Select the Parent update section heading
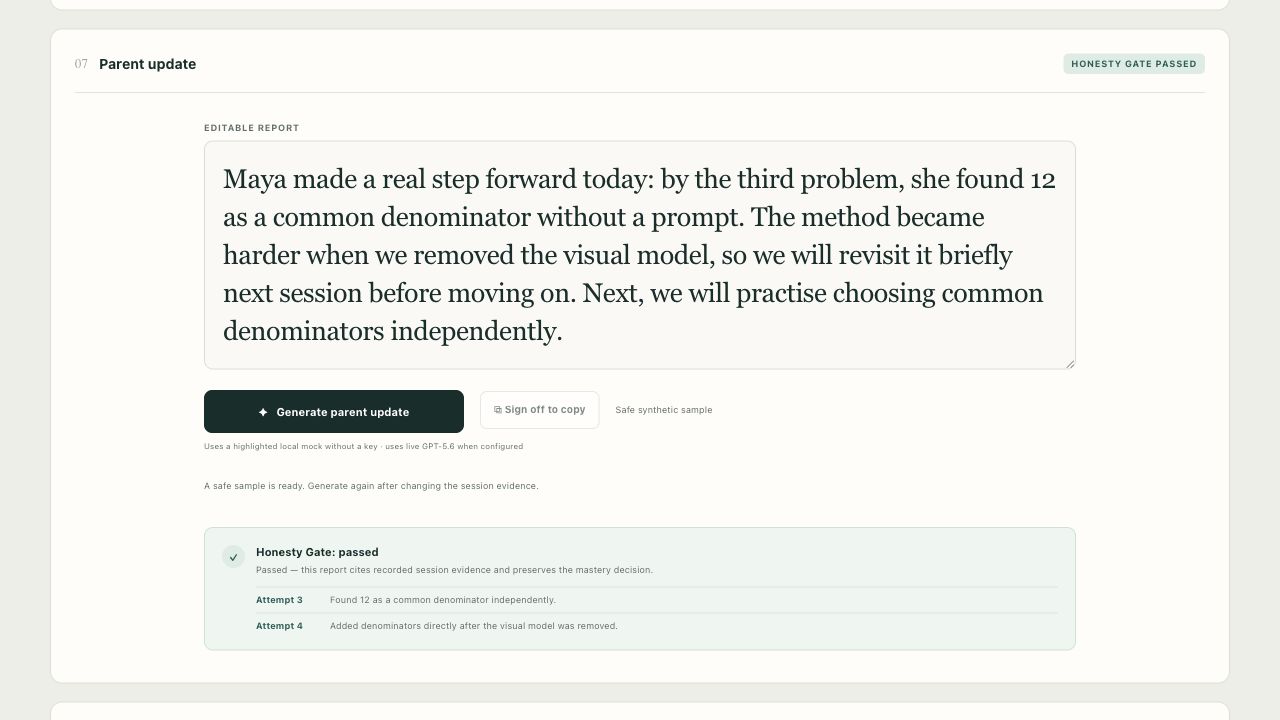Image resolution: width=1280 pixels, height=720 pixels. pyautogui.click(x=147, y=64)
